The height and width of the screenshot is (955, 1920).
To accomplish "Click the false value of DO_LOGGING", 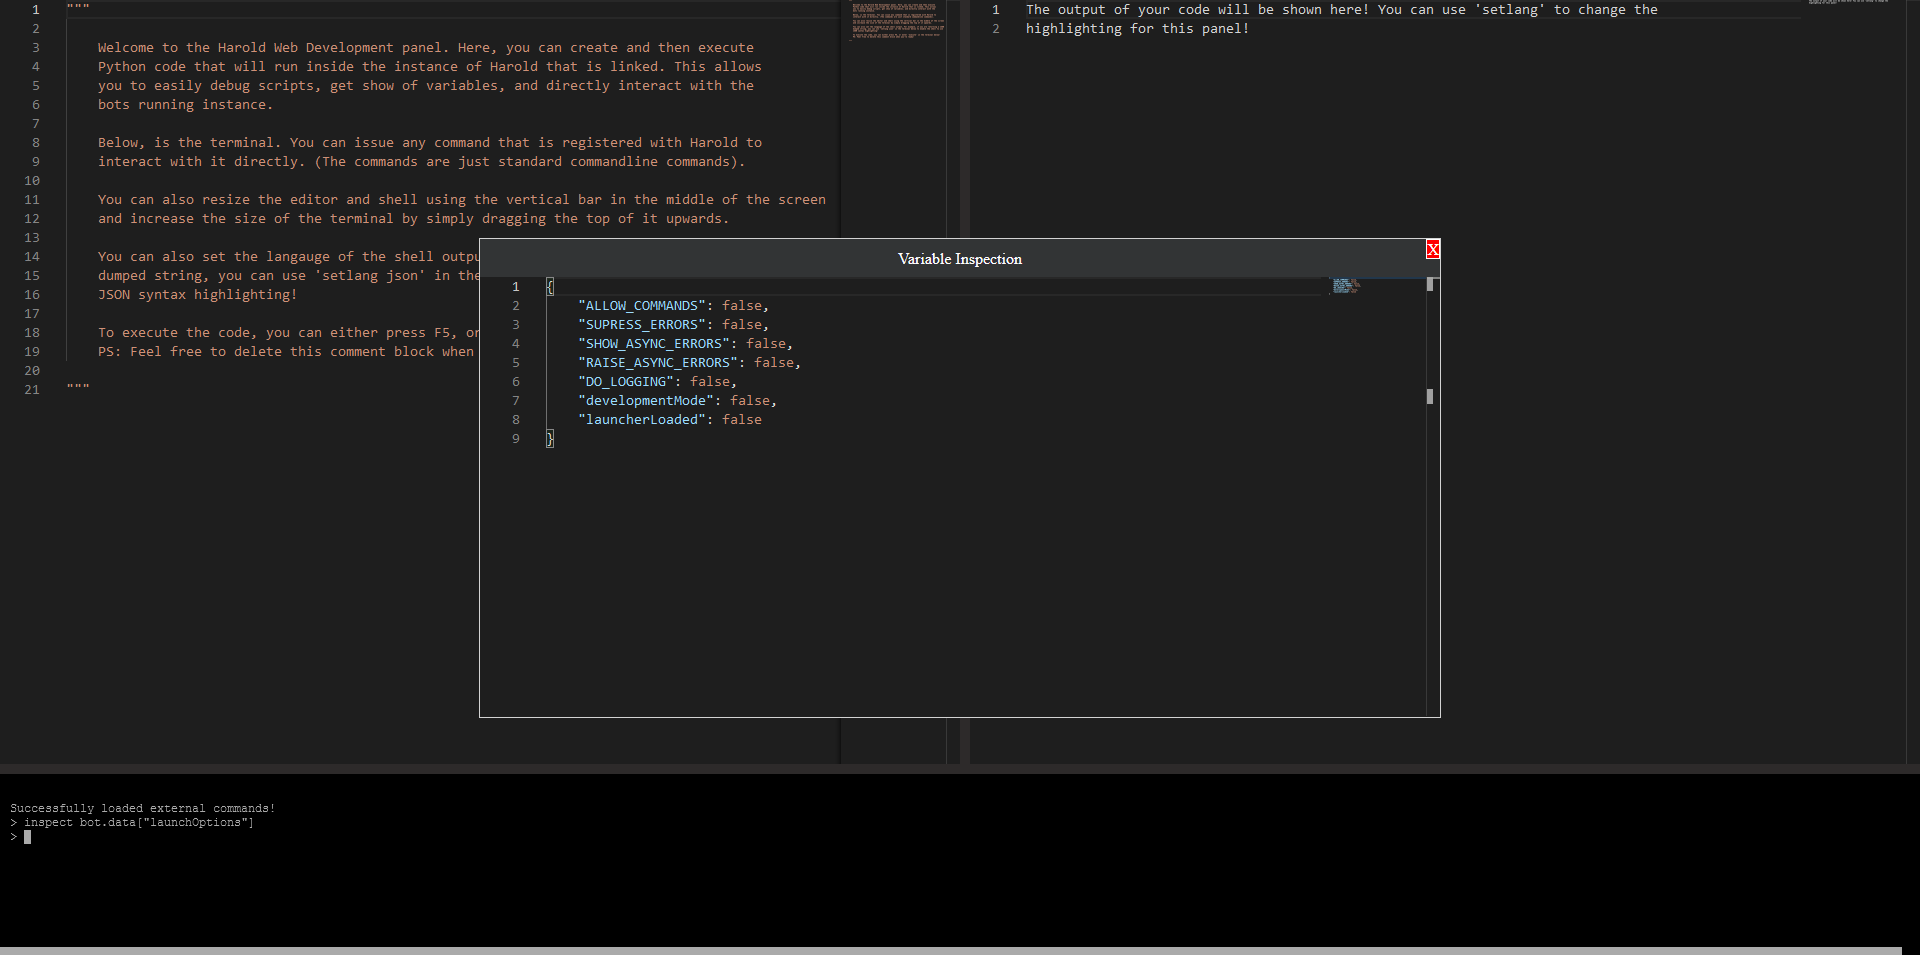I will tap(710, 382).
